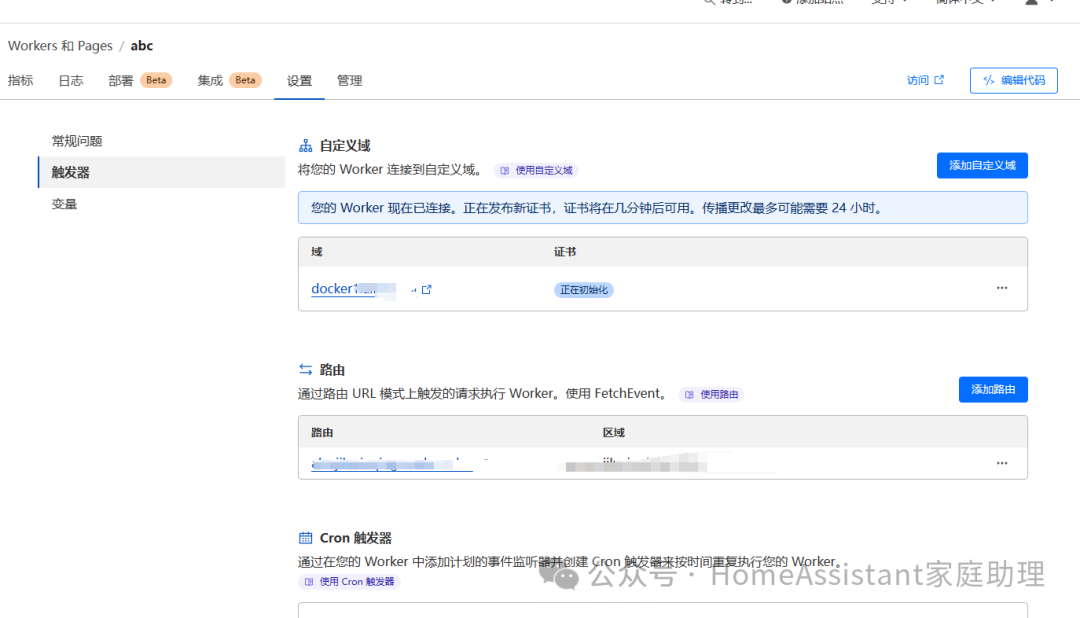Switch to the 集成 Beta tab
Image resolution: width=1080 pixels, height=618 pixels.
(x=229, y=81)
